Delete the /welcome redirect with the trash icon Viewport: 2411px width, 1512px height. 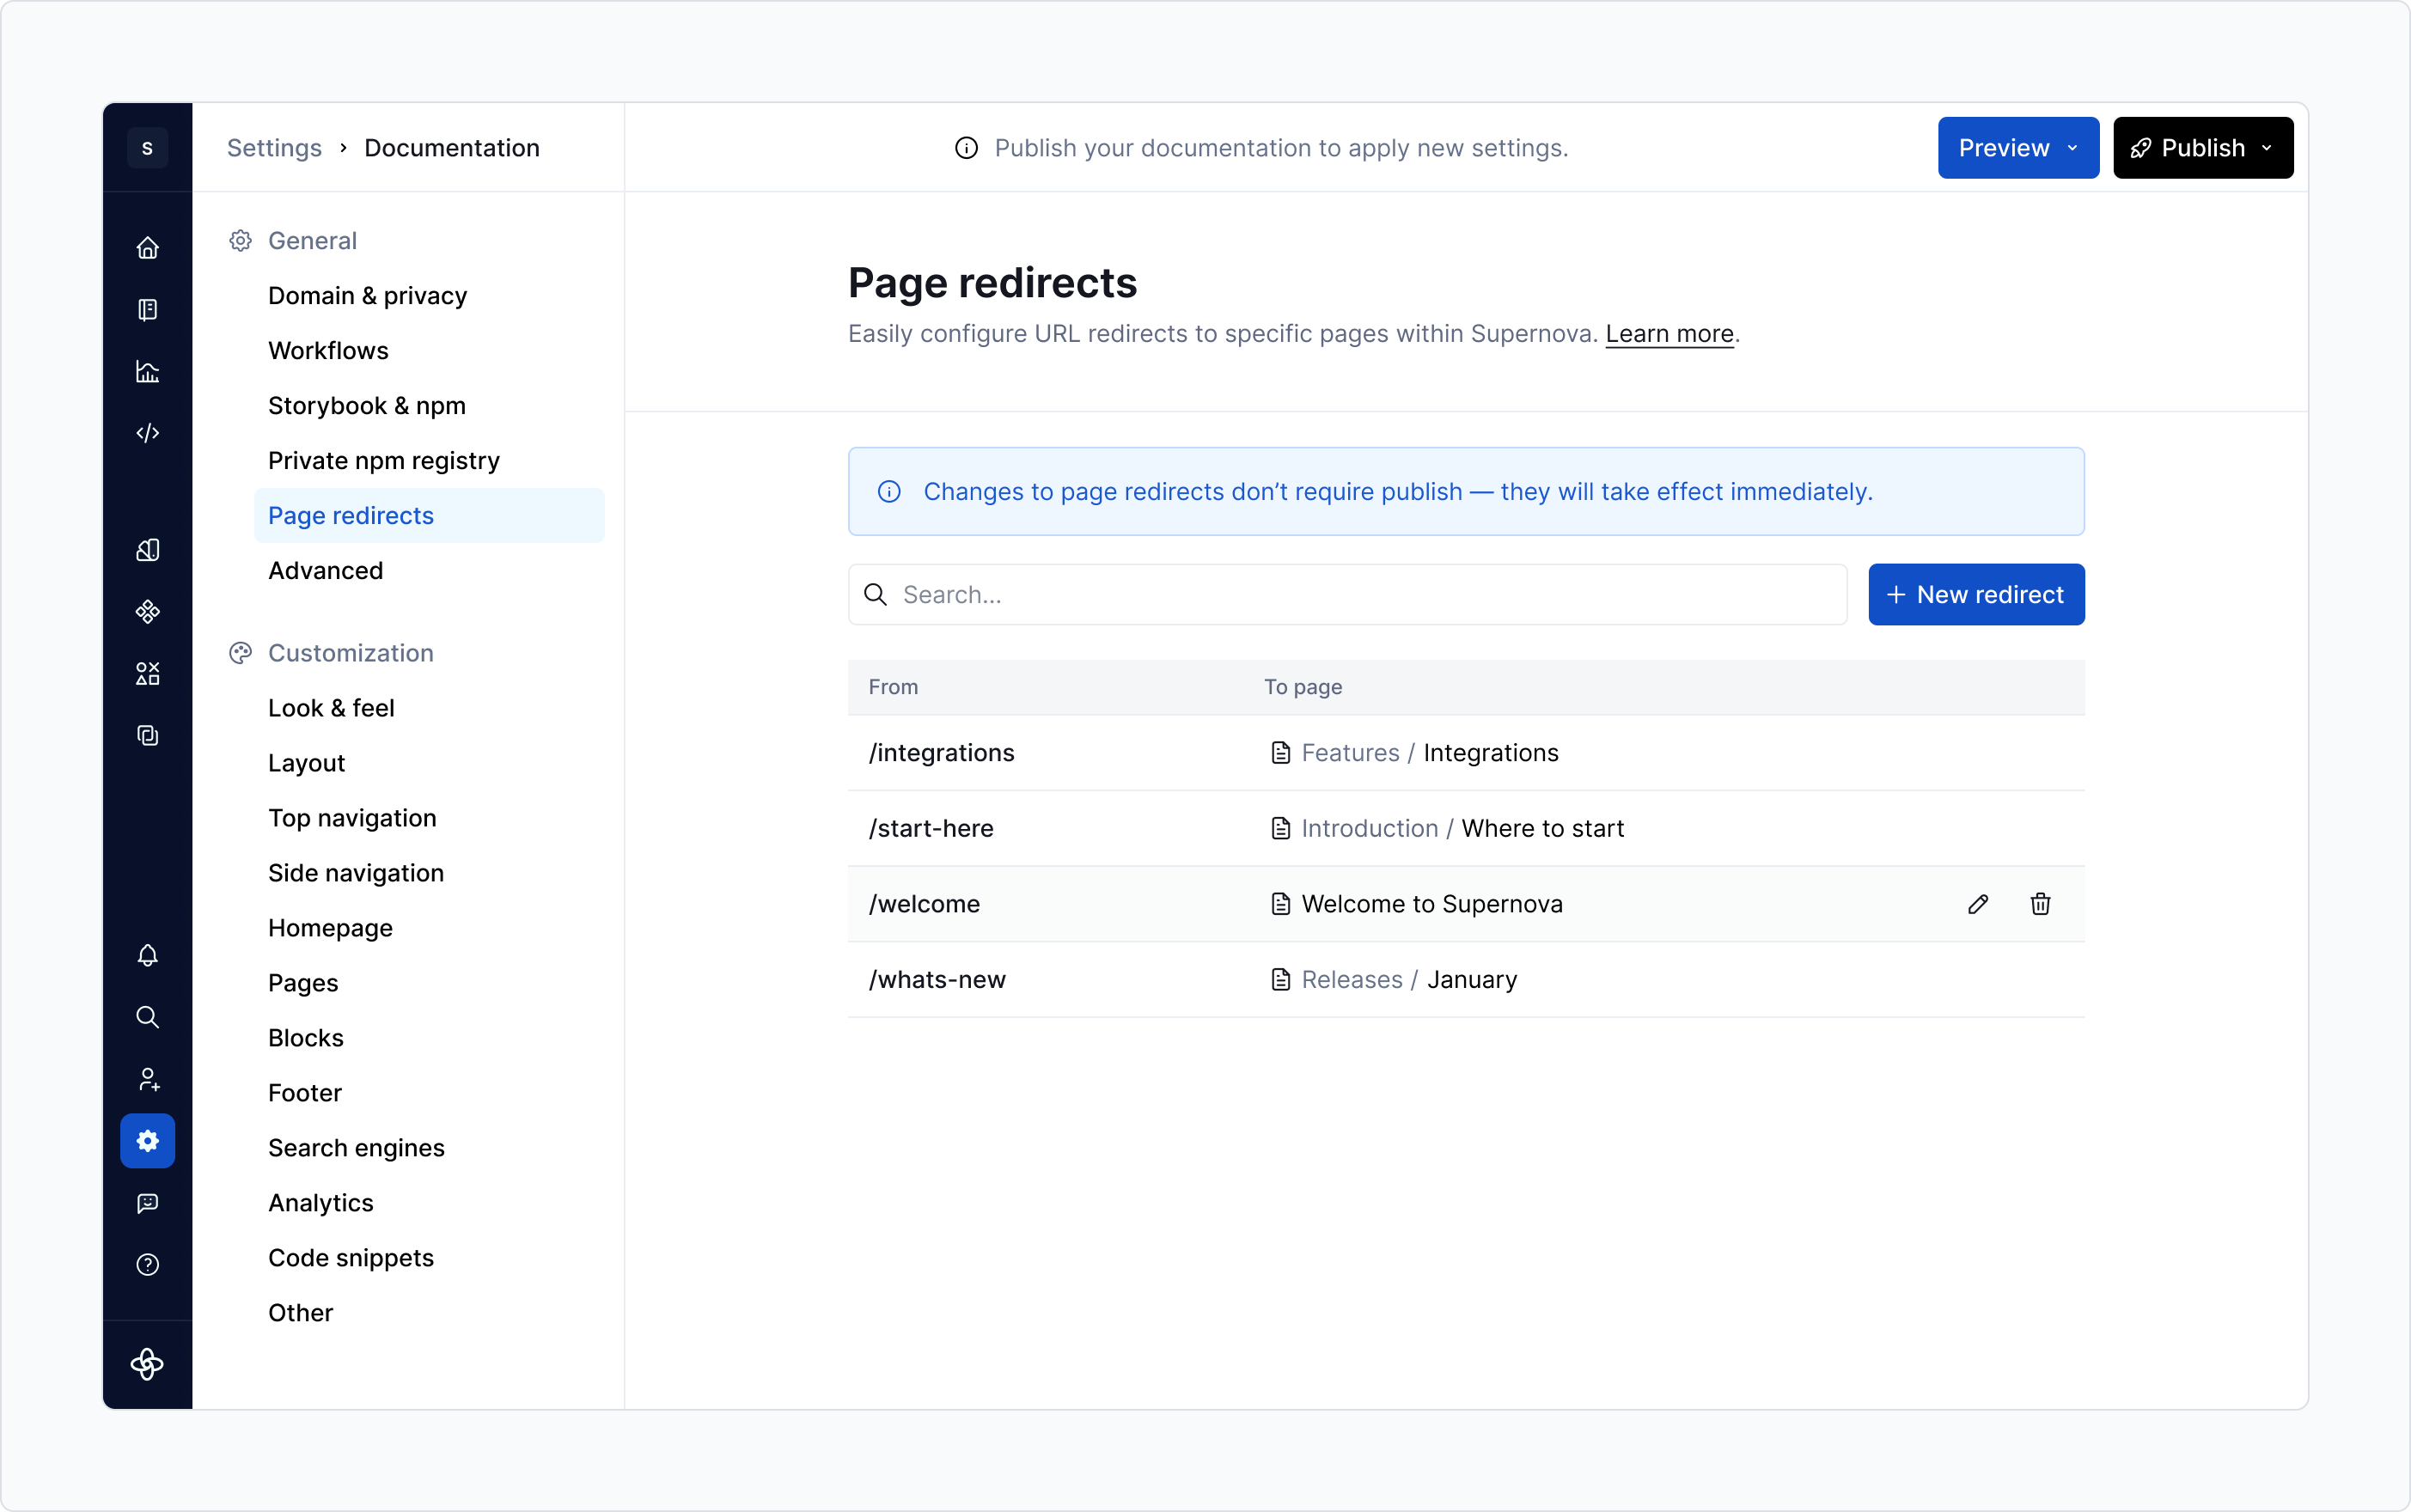(2040, 903)
